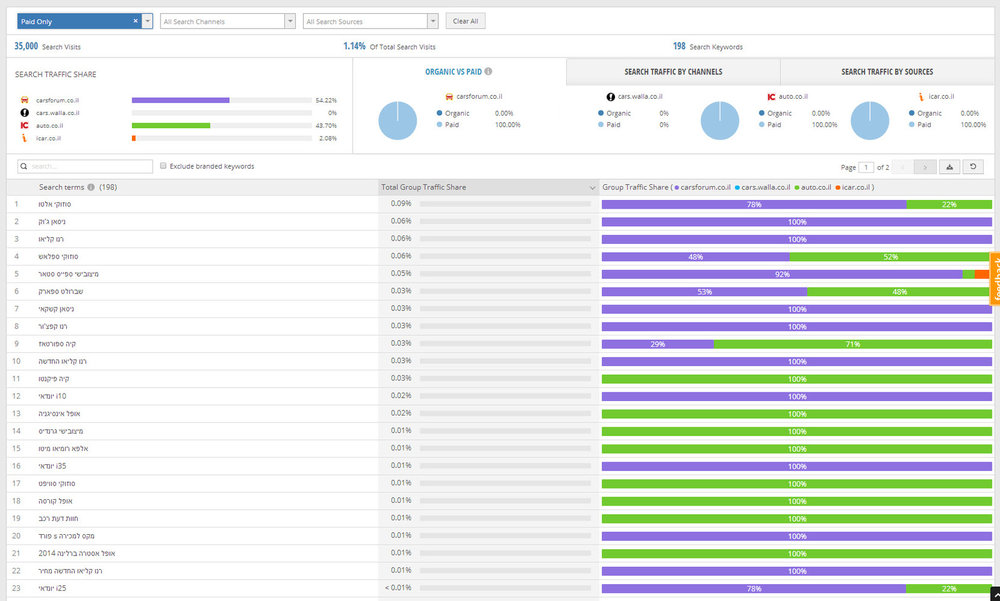Open the orange feedback side button
This screenshot has height=601, width=1000.
coord(995,279)
